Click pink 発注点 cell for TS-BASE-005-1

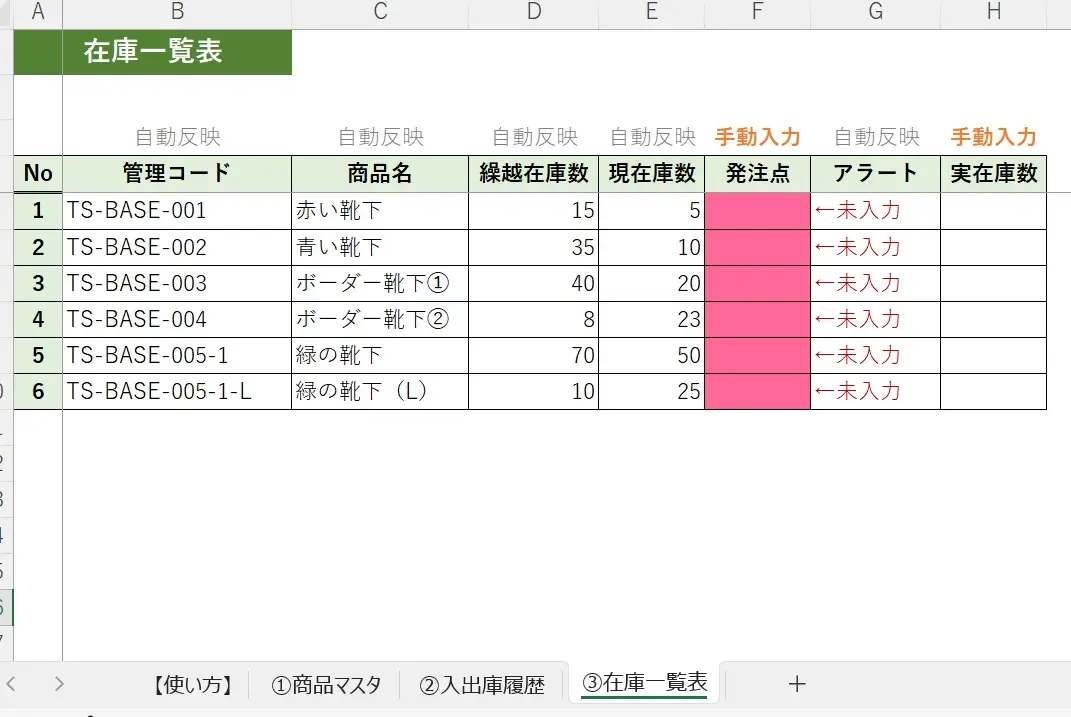pyautogui.click(x=757, y=356)
